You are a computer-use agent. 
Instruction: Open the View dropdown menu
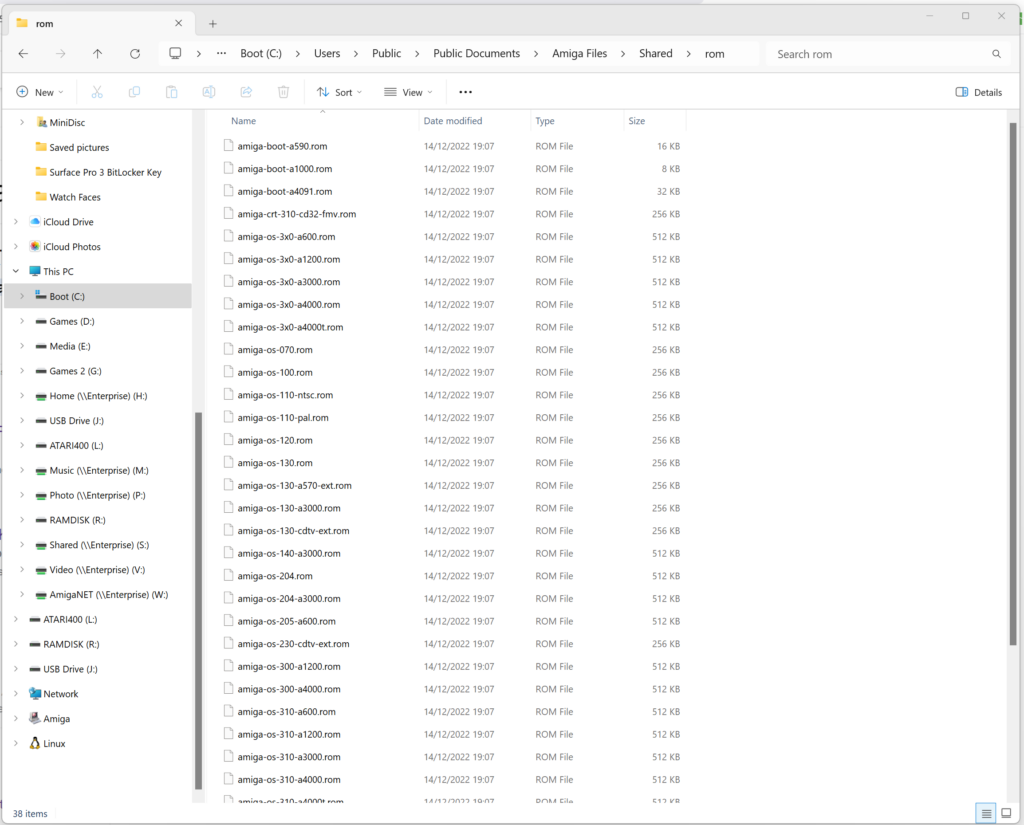point(408,92)
